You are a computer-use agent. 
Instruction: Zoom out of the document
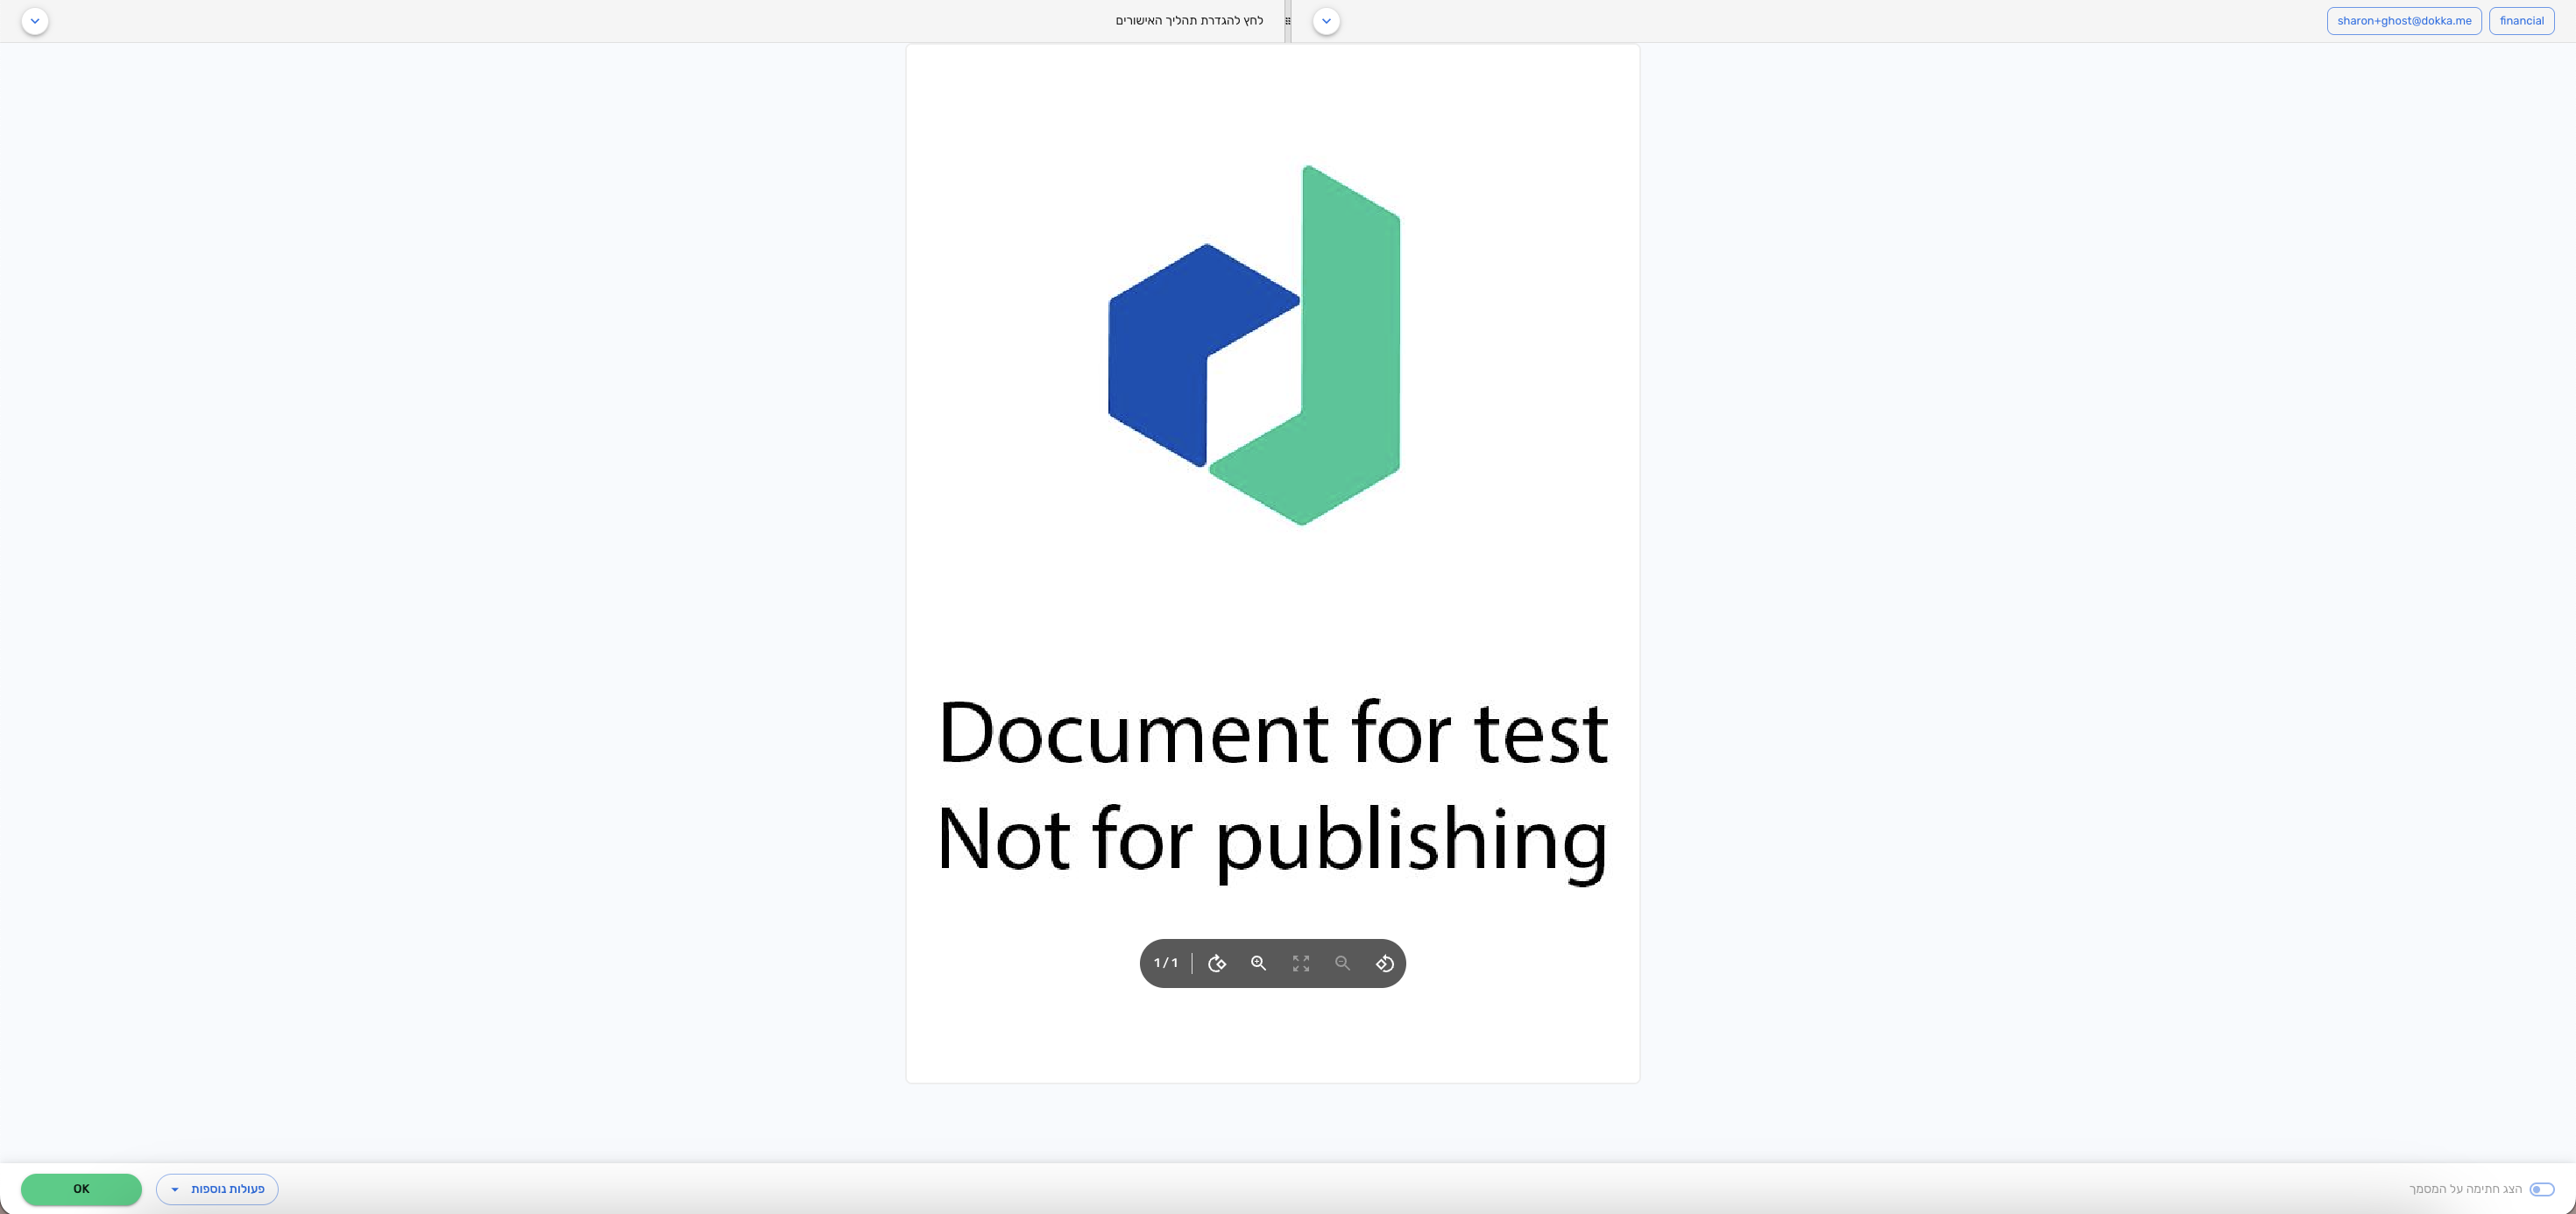click(x=1343, y=963)
